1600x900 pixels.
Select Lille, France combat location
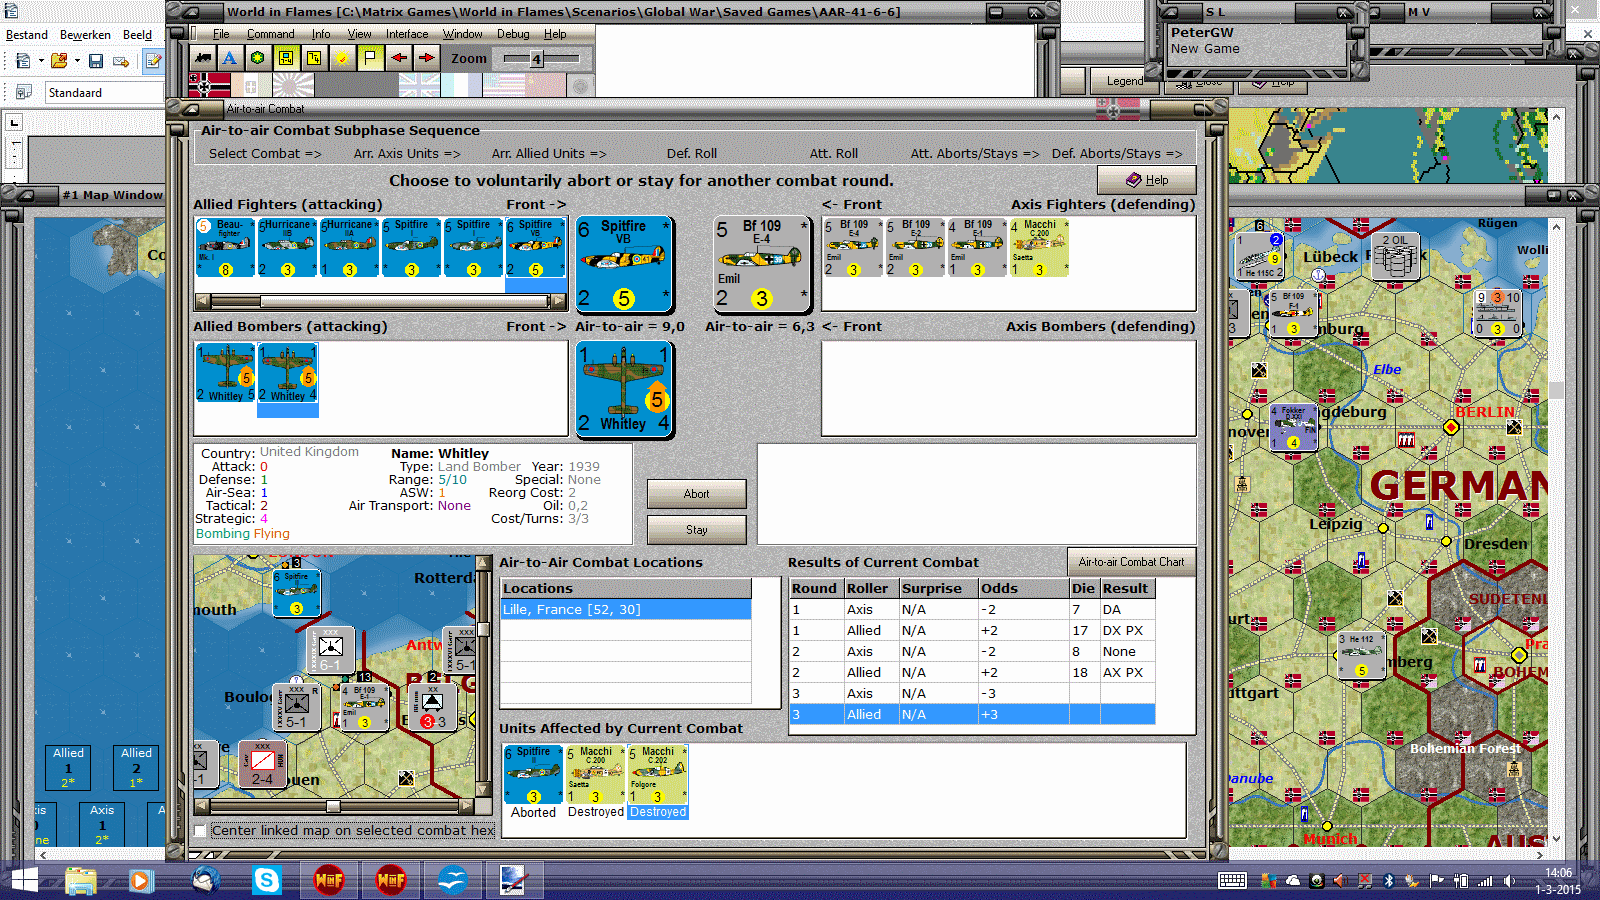(x=626, y=609)
